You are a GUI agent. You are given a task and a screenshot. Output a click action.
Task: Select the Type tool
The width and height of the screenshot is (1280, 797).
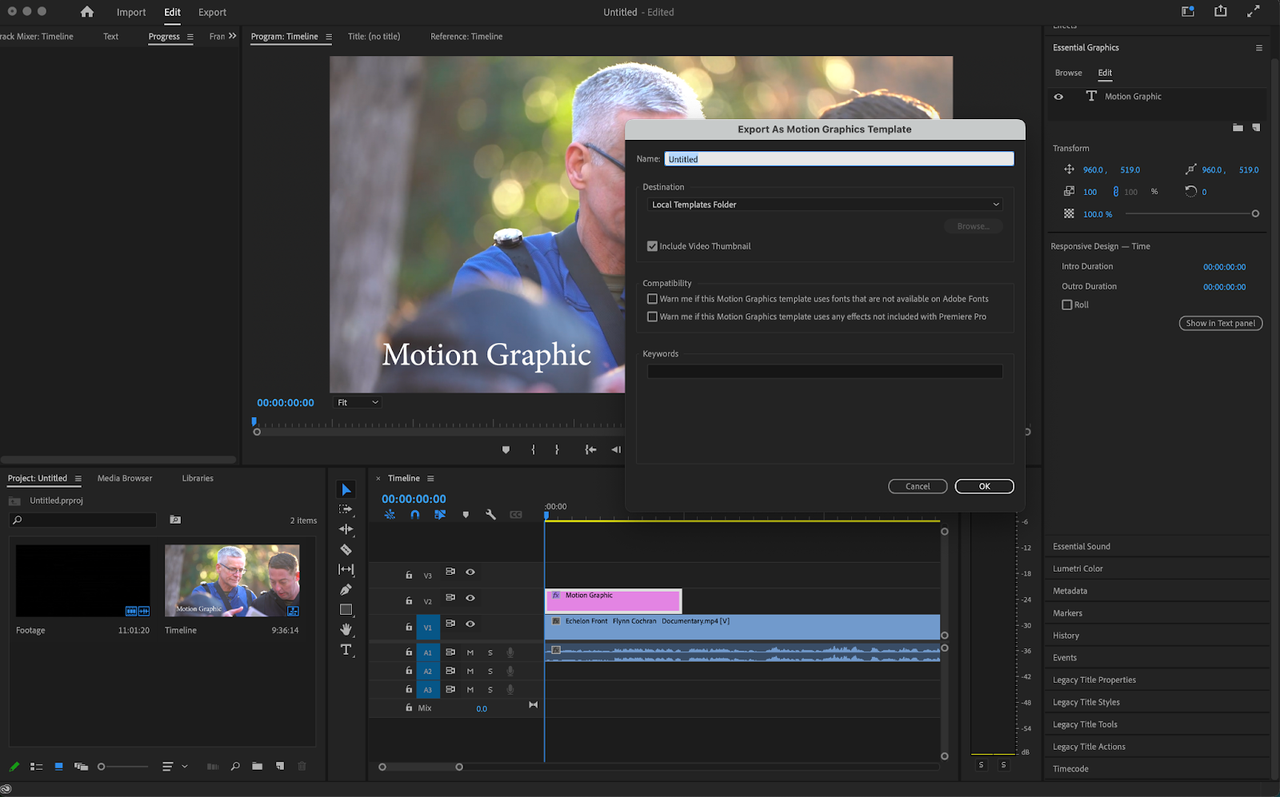click(347, 649)
